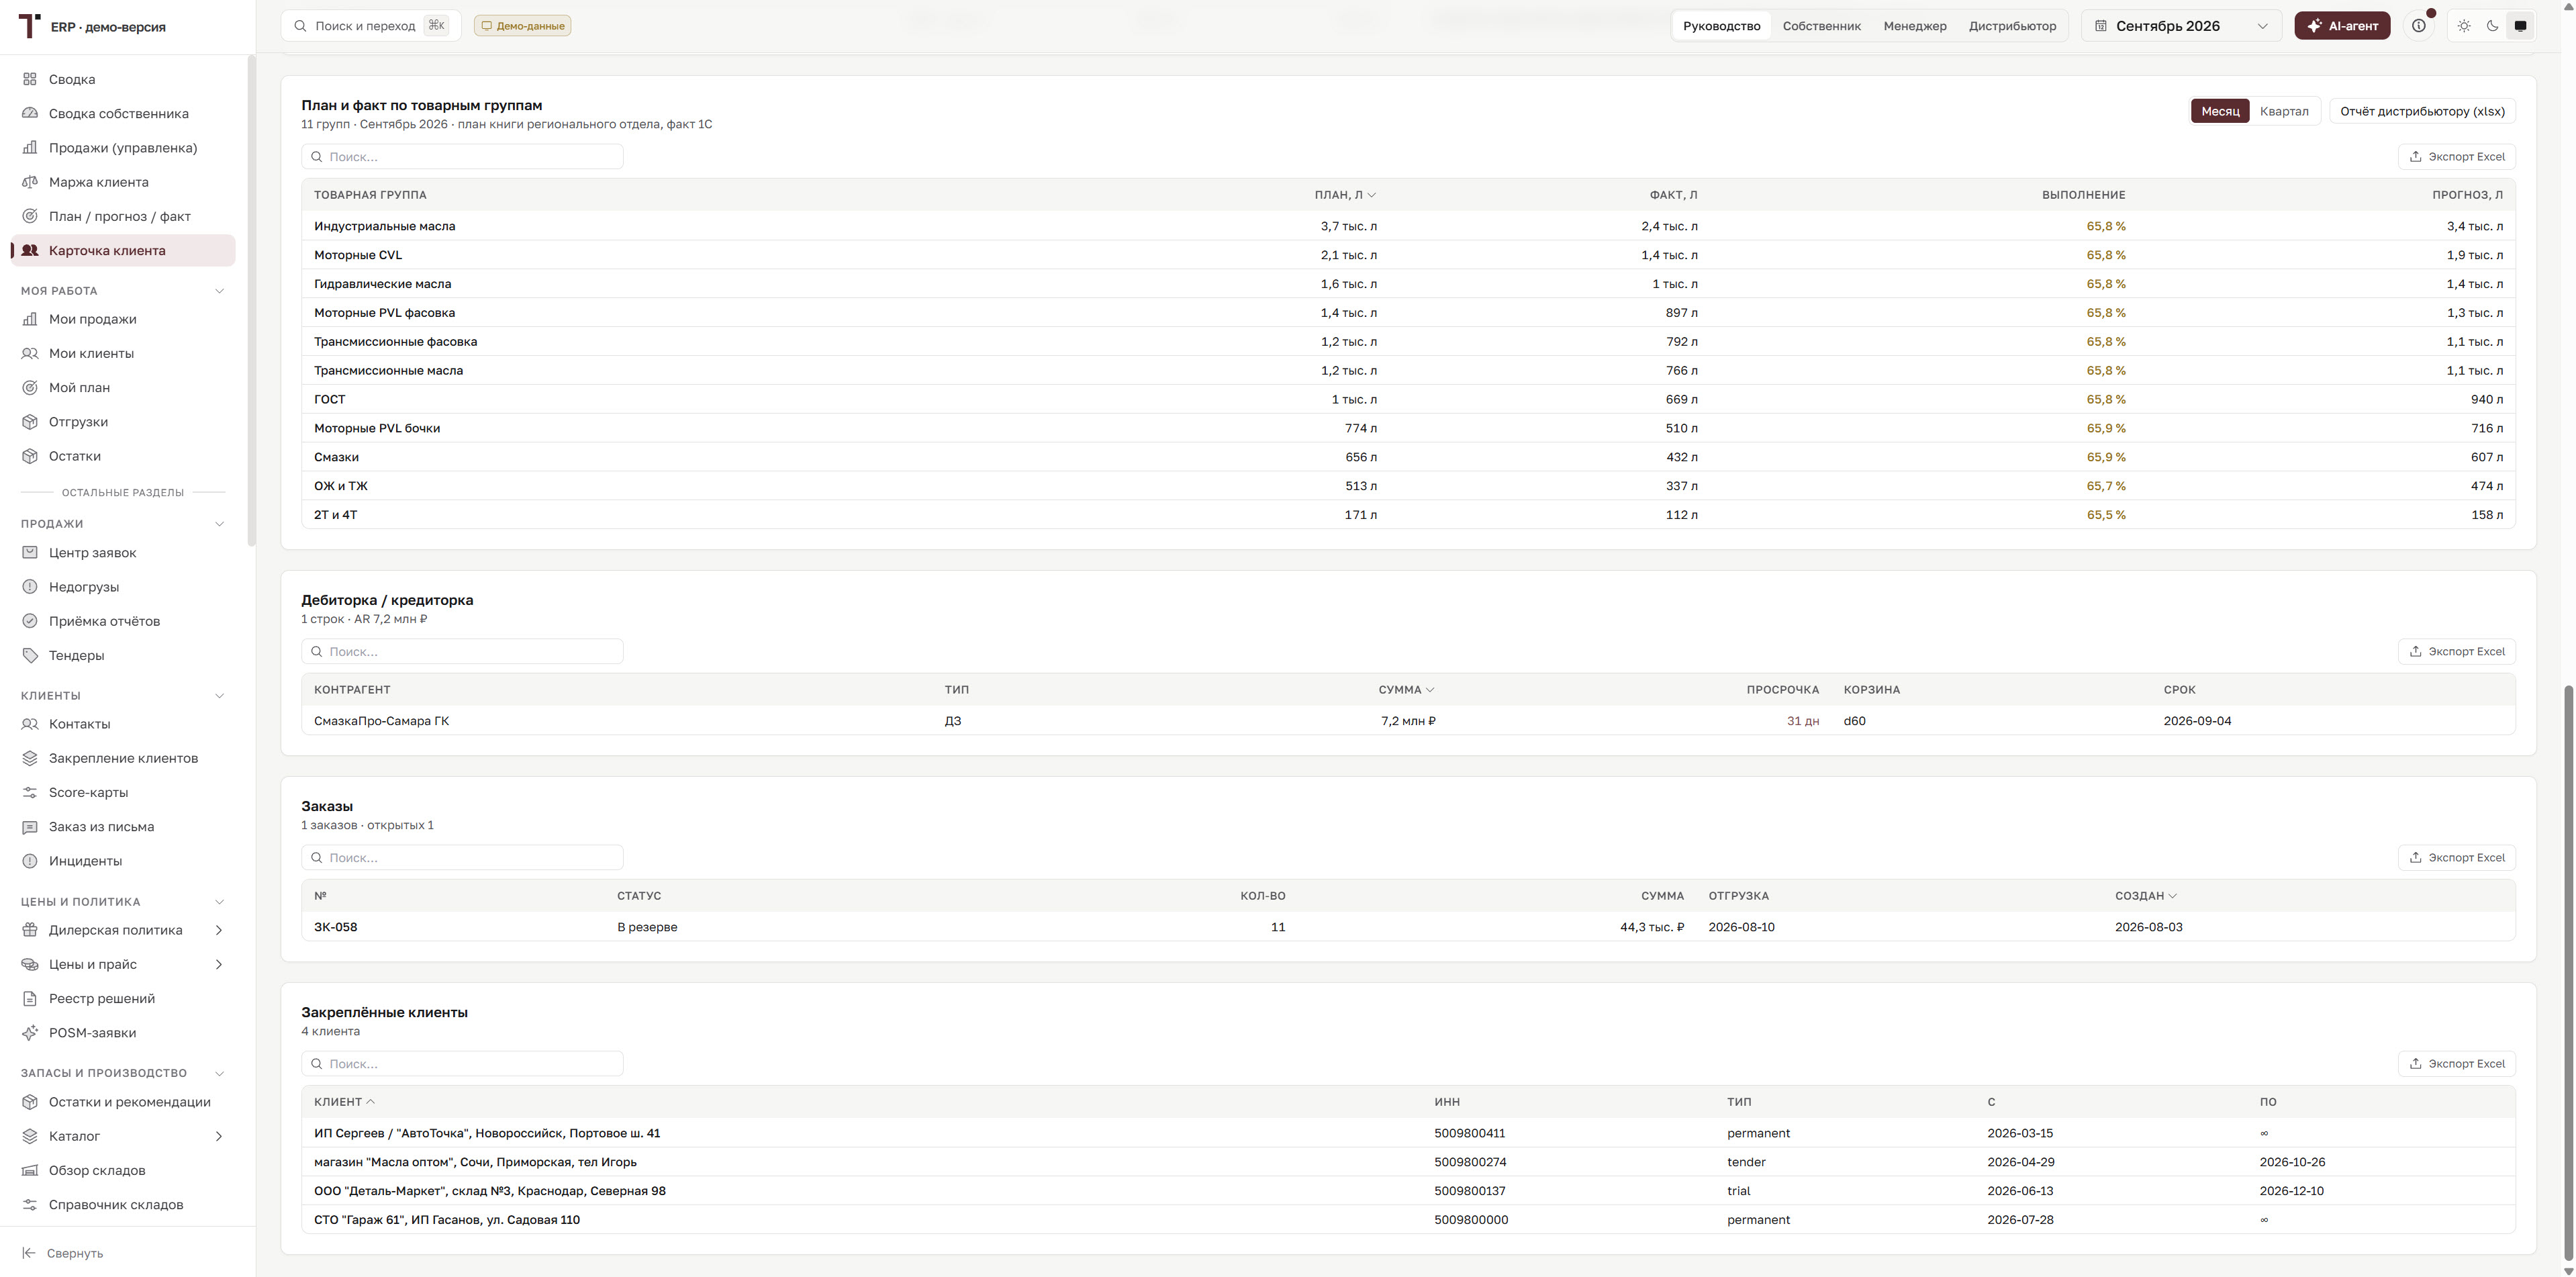Switch to Руководство role tab
This screenshot has height=1277, width=2576.
(1721, 26)
